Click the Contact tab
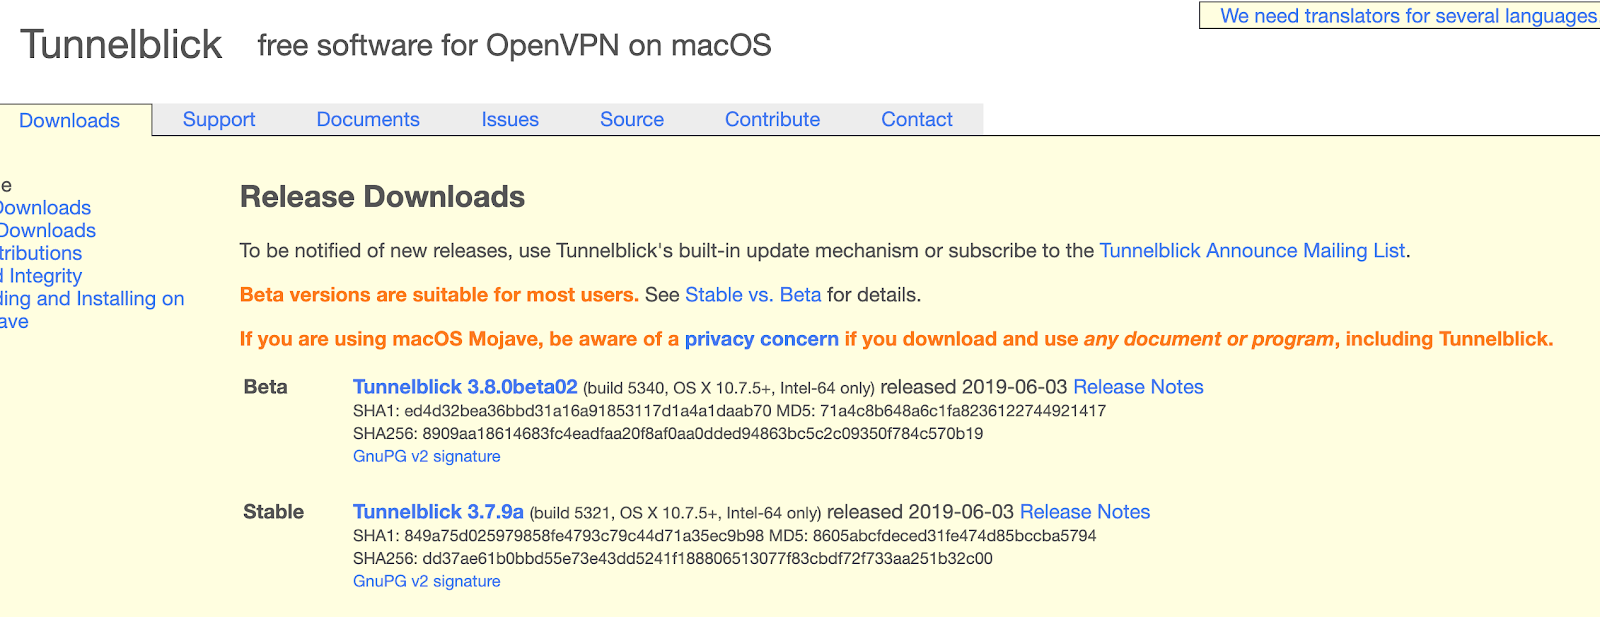This screenshot has width=1600, height=617. pyautogui.click(x=916, y=120)
